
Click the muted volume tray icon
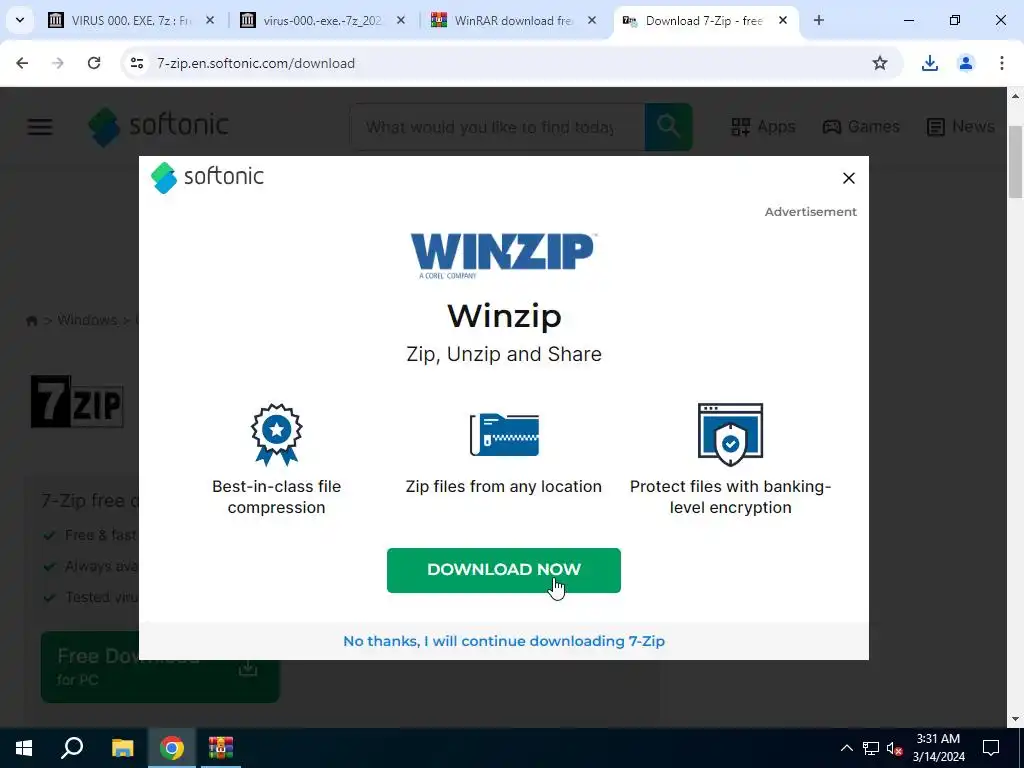click(895, 748)
